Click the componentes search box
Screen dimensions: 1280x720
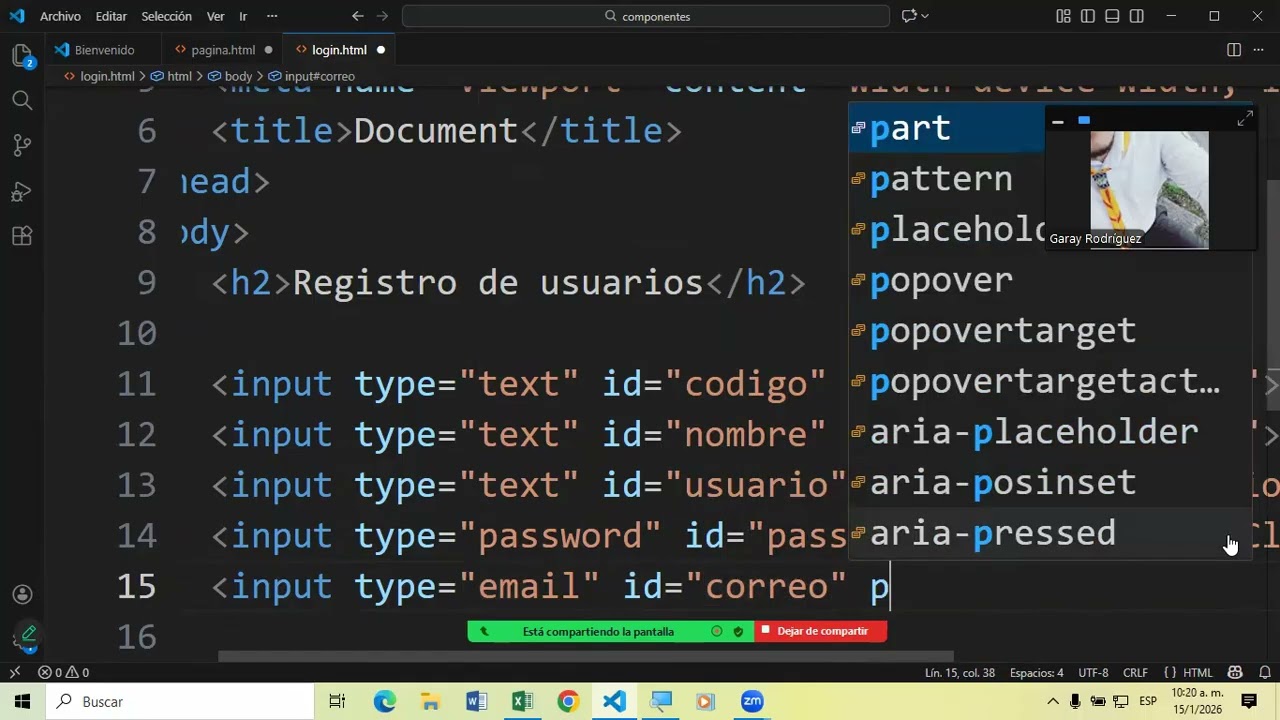[646, 16]
